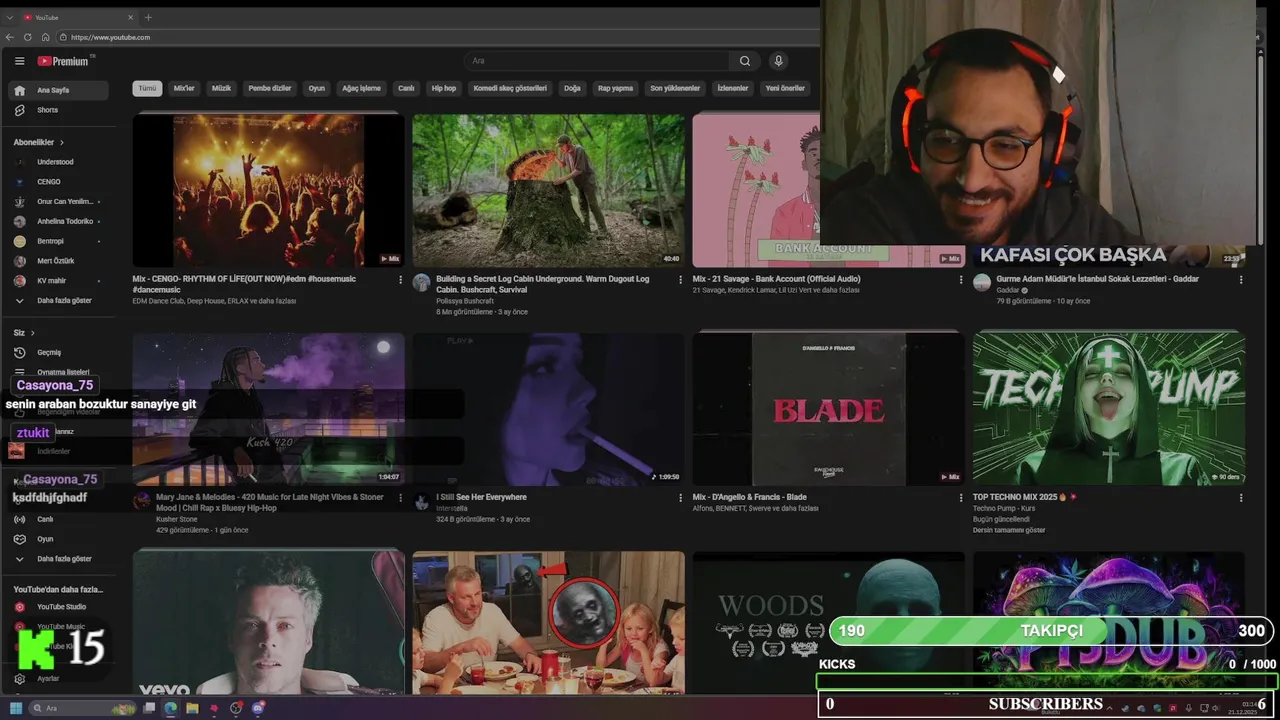Open new browser tab with plus

point(148,17)
